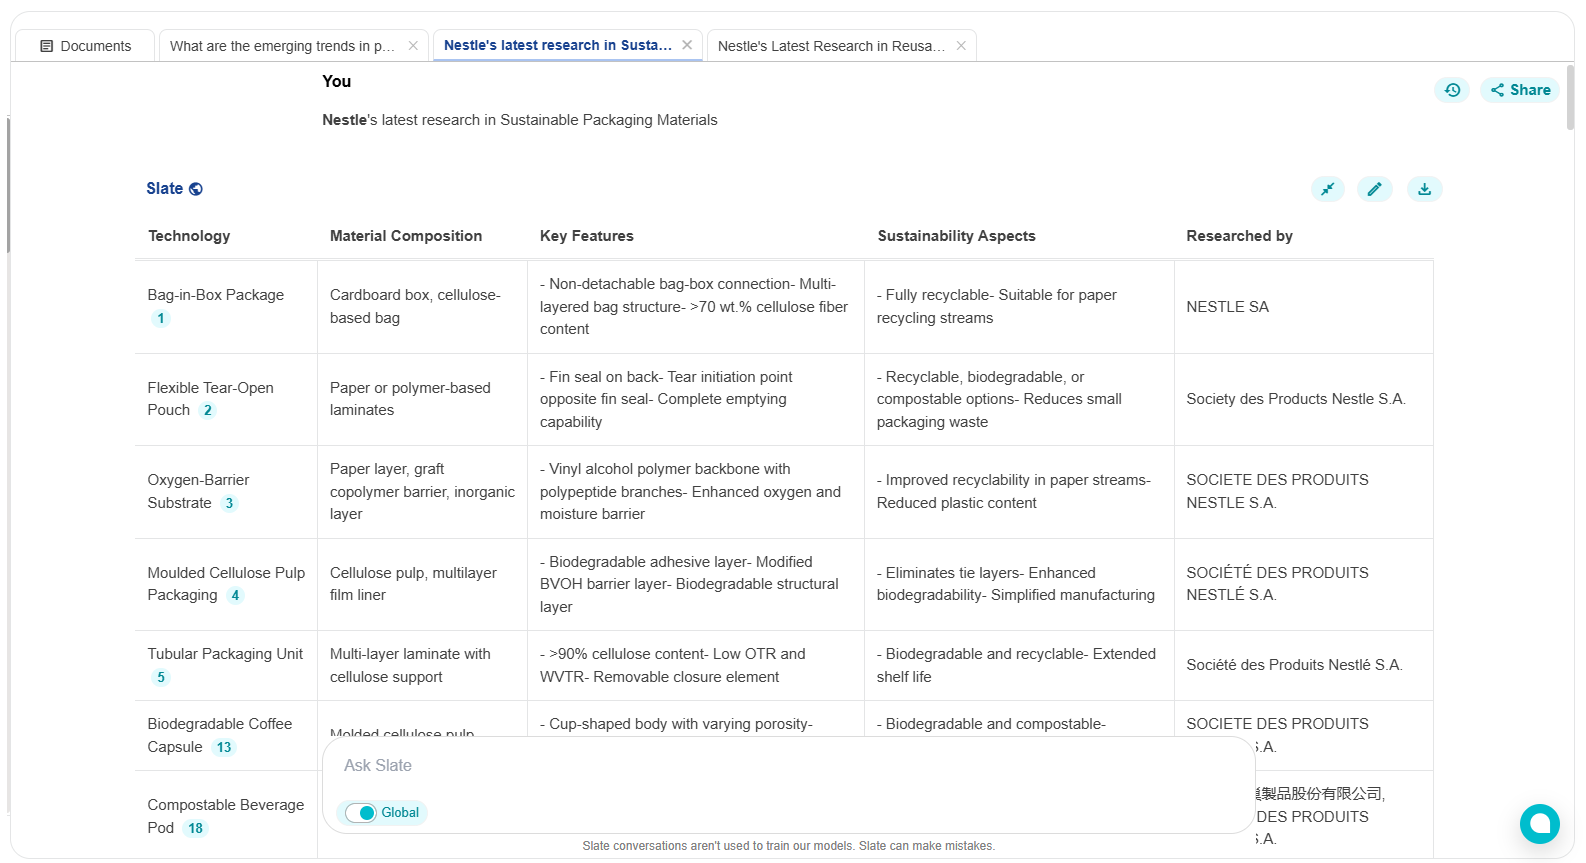The height and width of the screenshot is (863, 1586).
Task: Open the emerging trends conversation tab
Action: pos(281,46)
